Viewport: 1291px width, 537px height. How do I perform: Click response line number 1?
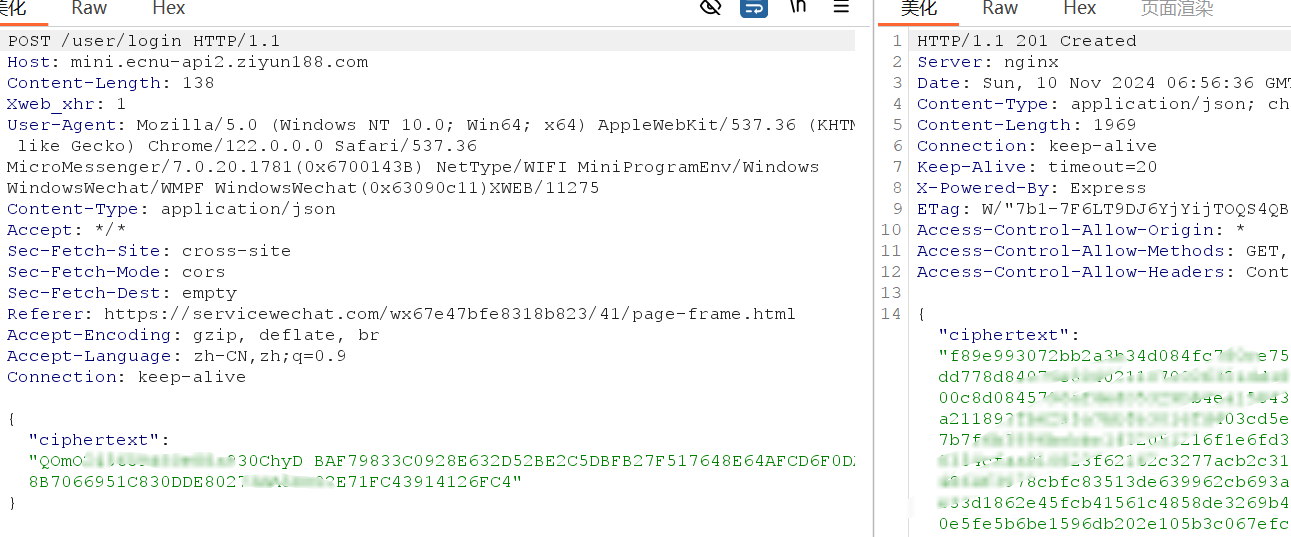coord(897,41)
